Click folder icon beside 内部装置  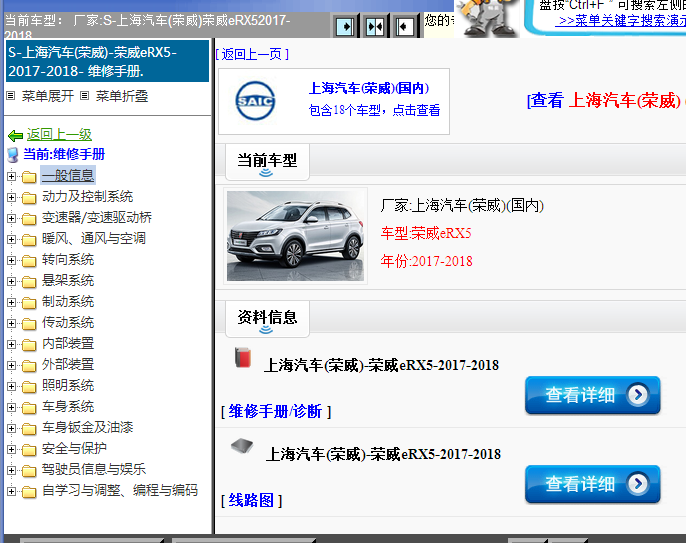coord(29,345)
